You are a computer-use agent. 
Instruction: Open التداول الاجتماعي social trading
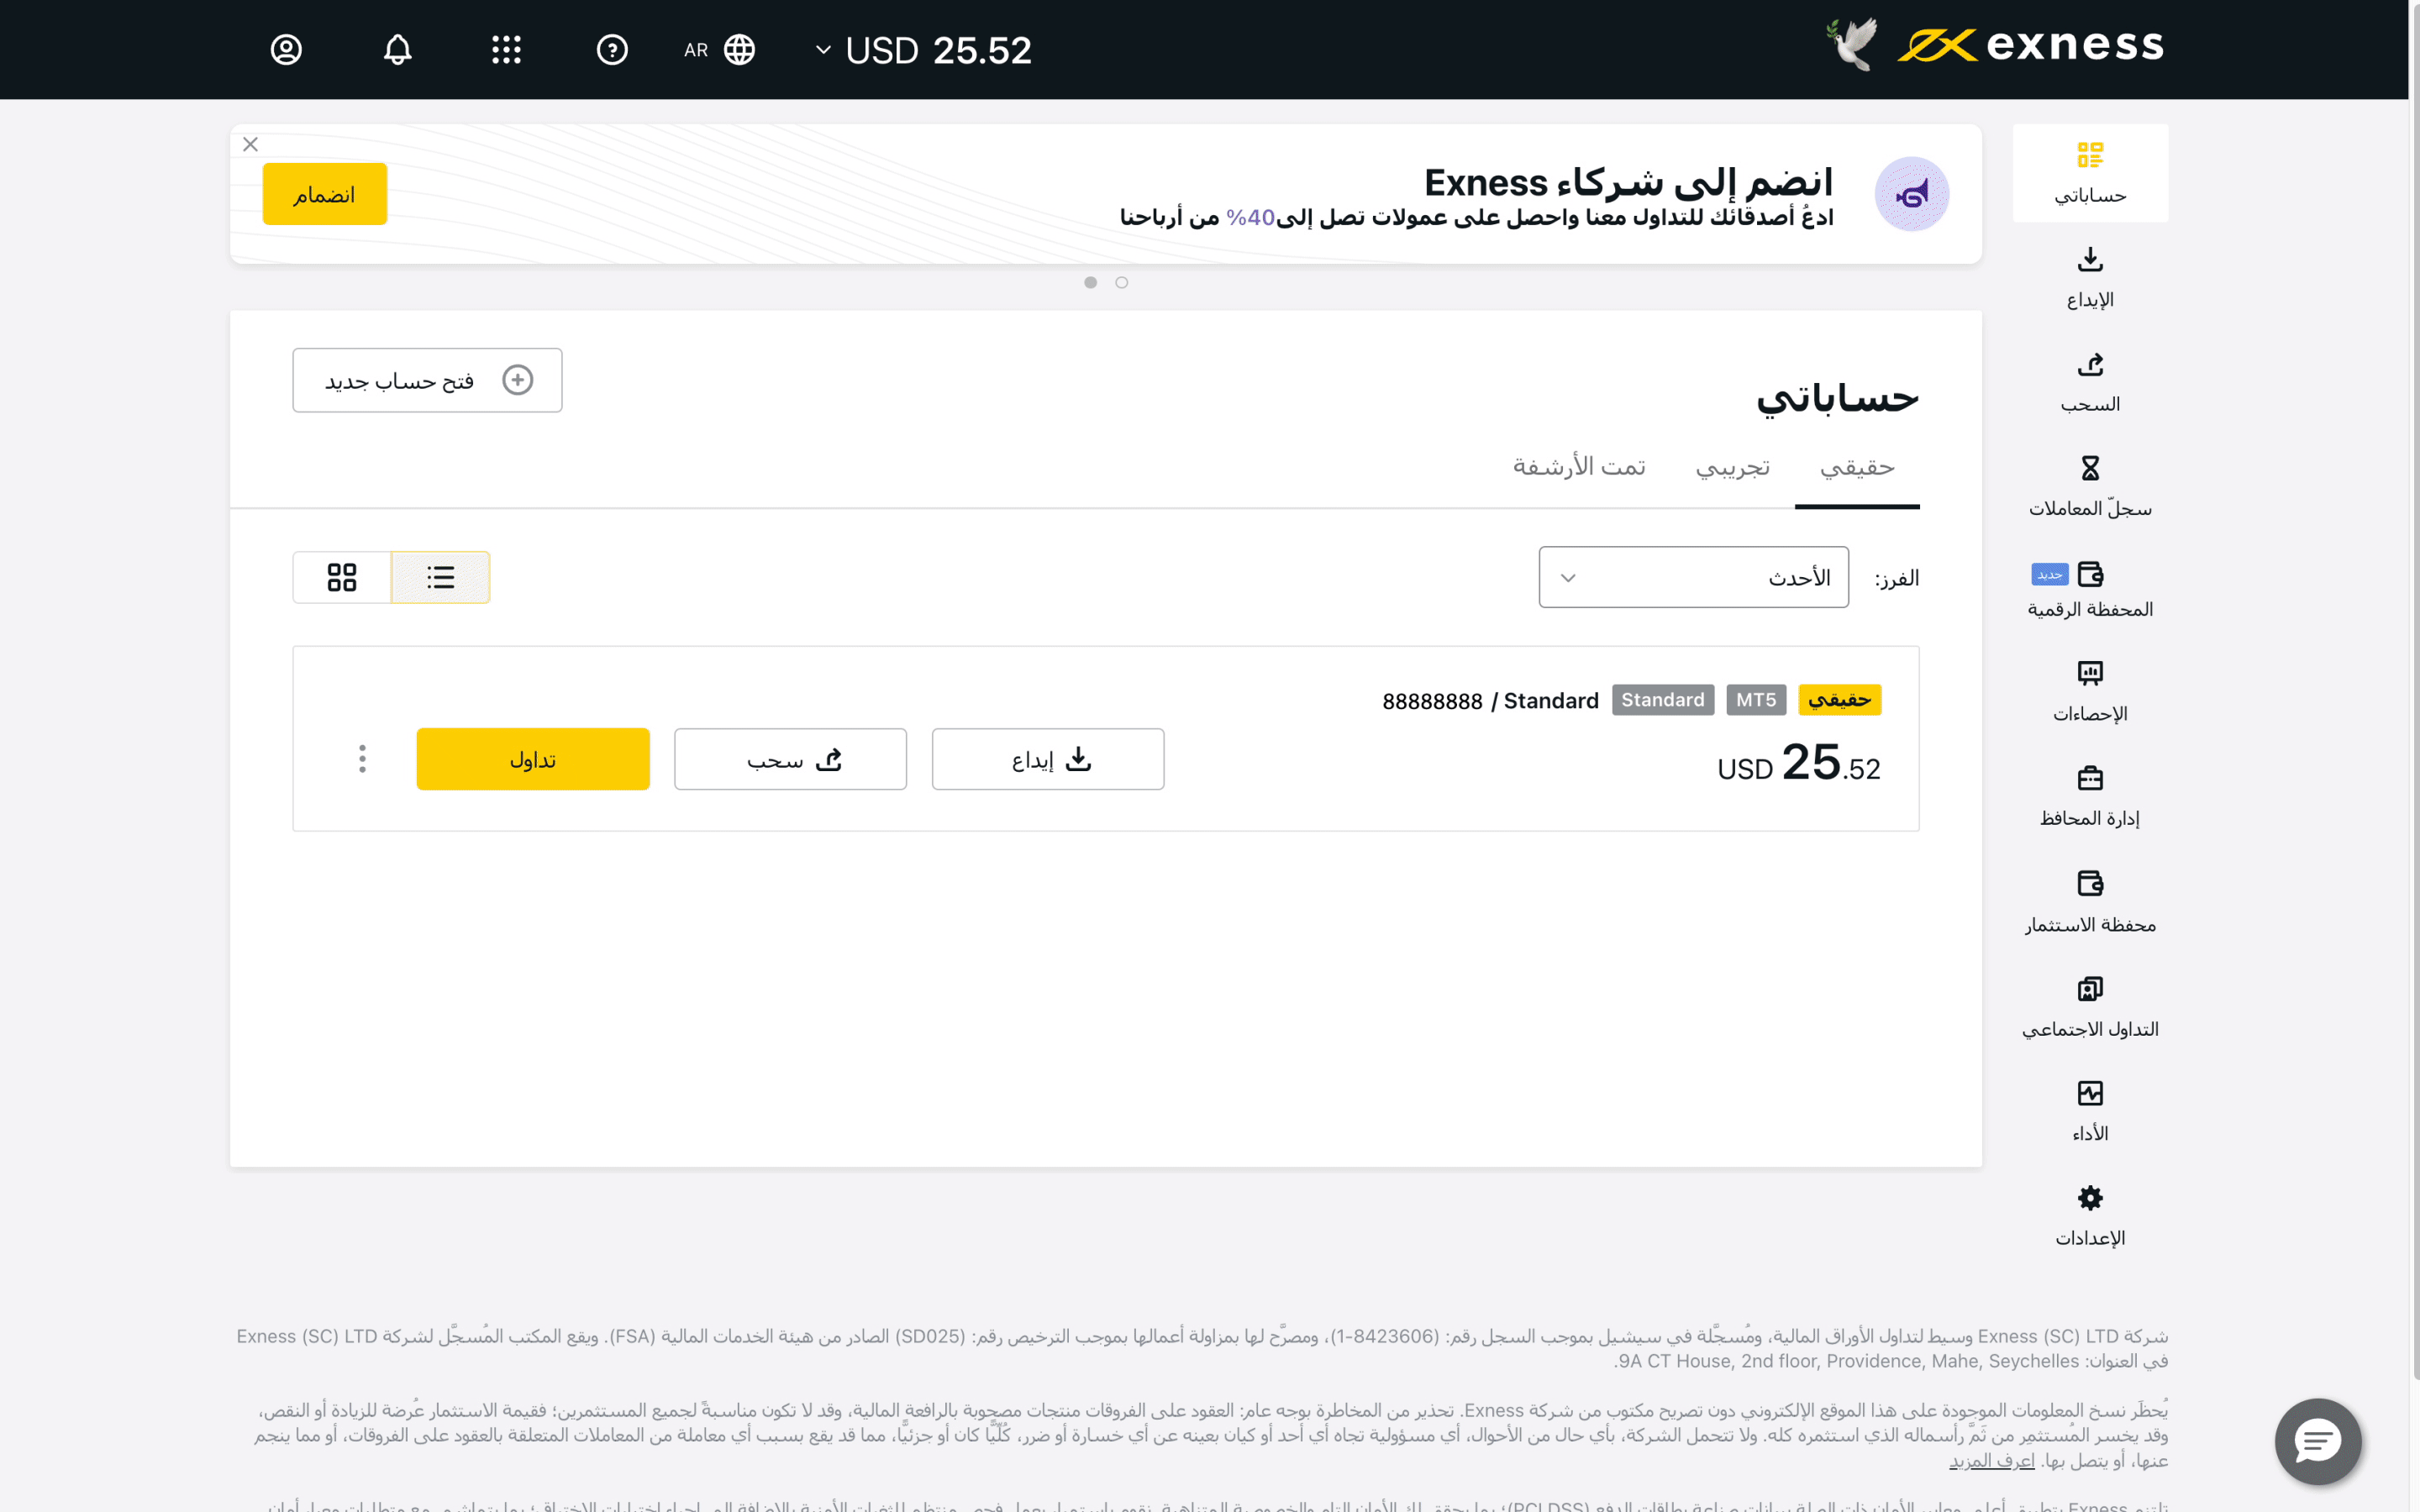pyautogui.click(x=2090, y=1008)
